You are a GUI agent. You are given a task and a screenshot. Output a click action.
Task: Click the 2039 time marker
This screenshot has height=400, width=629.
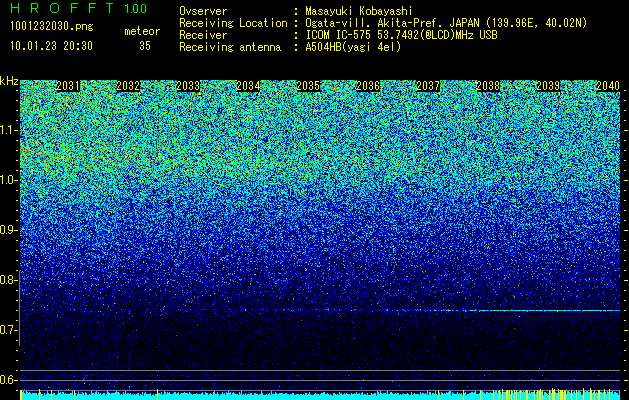pyautogui.click(x=548, y=86)
